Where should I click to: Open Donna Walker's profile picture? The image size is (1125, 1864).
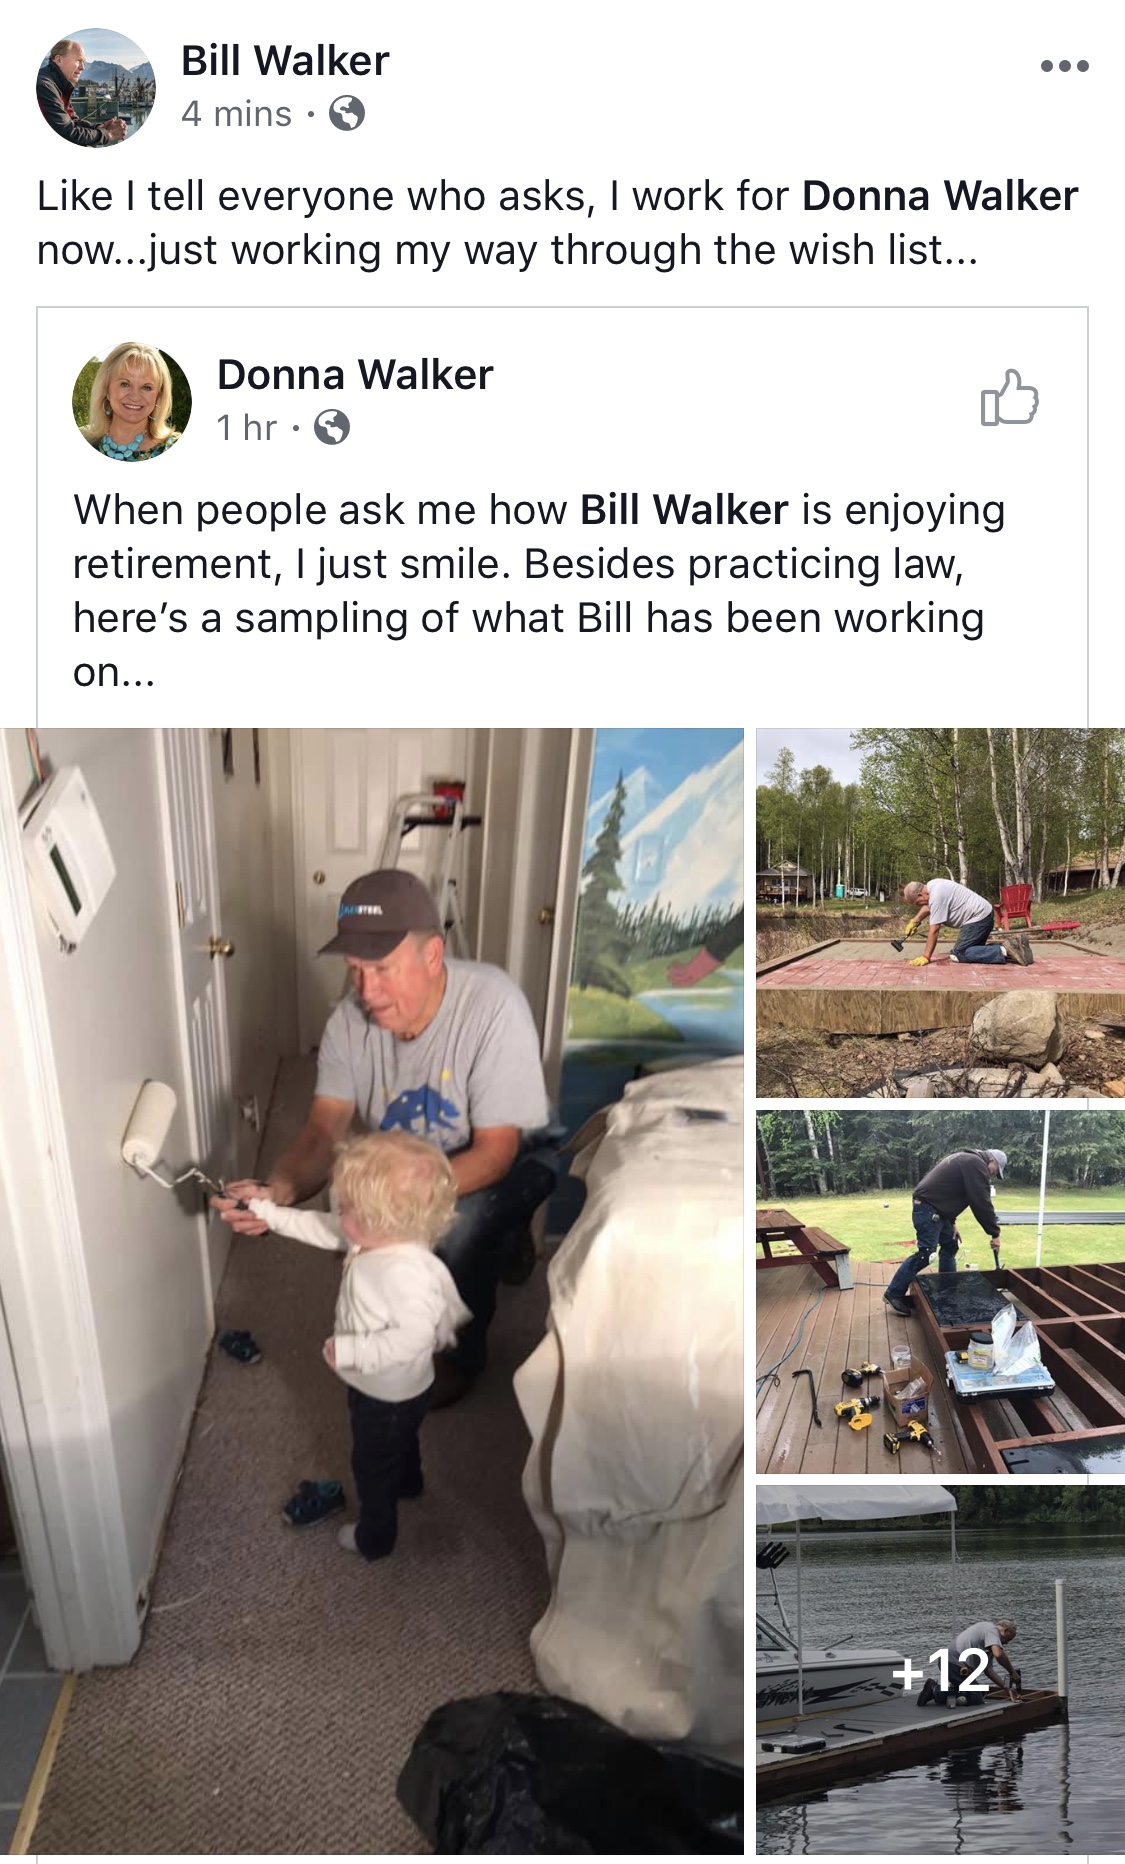(x=132, y=402)
